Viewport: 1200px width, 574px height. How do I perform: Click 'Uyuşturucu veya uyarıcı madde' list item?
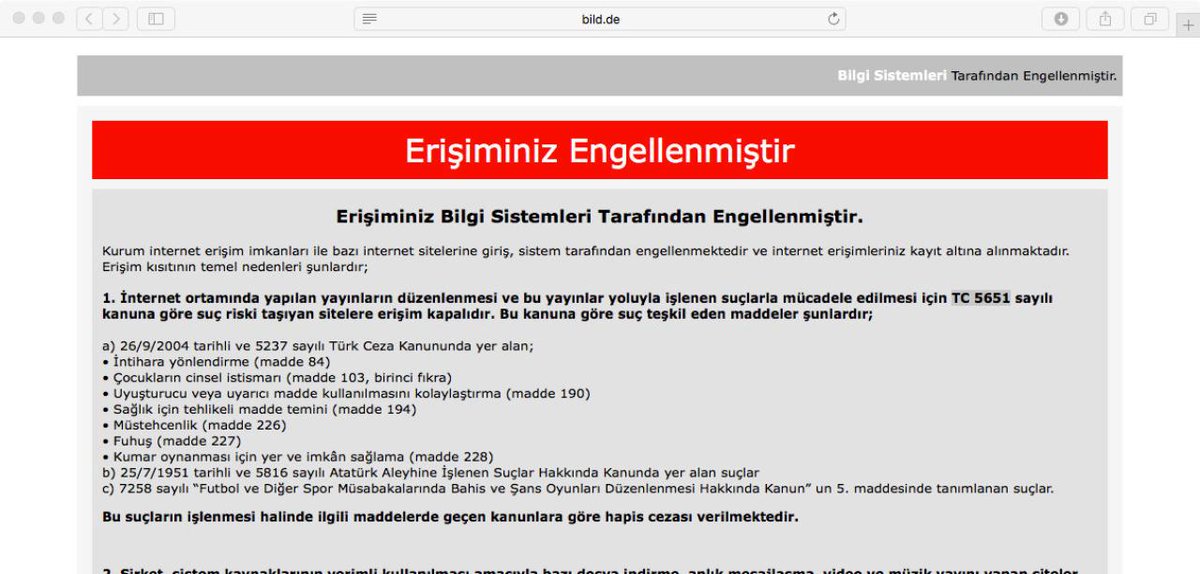point(346,393)
